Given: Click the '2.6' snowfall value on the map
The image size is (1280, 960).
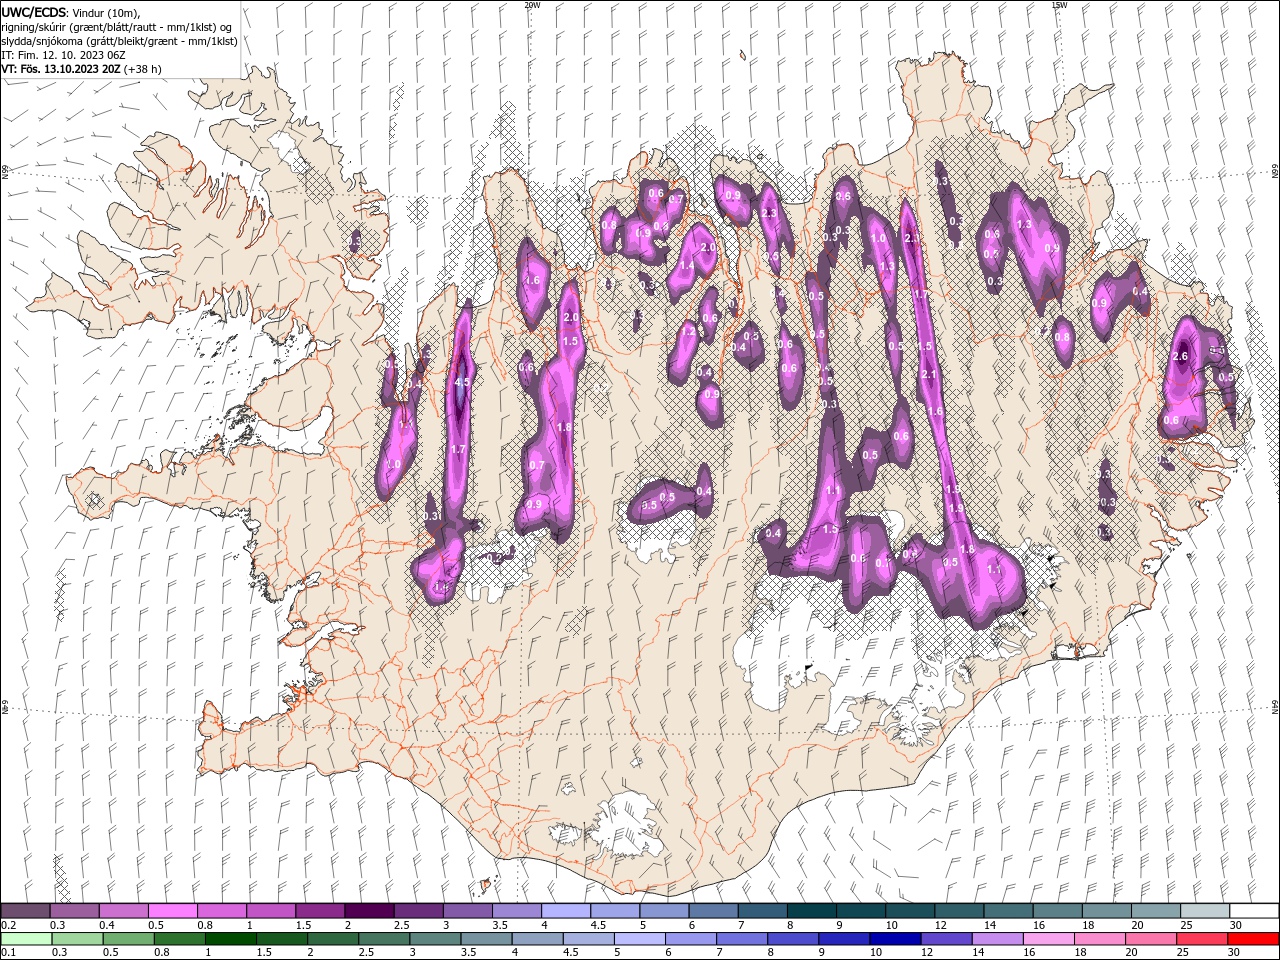Looking at the screenshot, I should point(1180,357).
